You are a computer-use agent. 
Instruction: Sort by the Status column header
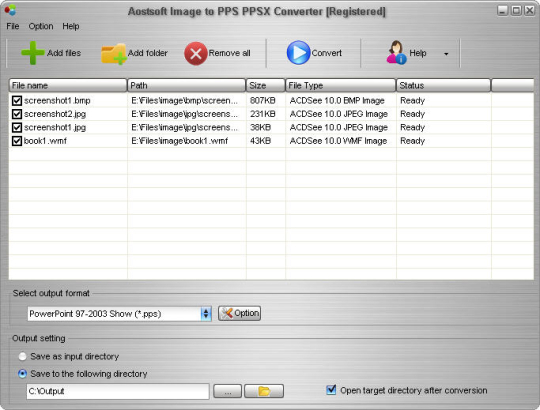click(x=443, y=85)
